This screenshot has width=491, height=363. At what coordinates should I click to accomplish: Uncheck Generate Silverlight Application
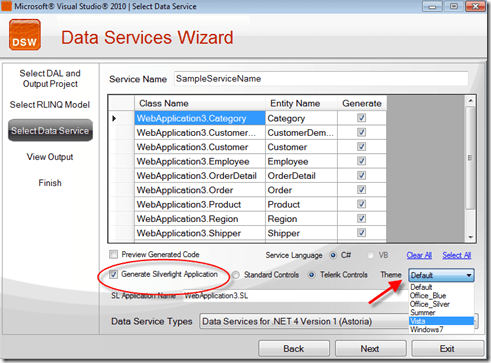click(114, 274)
